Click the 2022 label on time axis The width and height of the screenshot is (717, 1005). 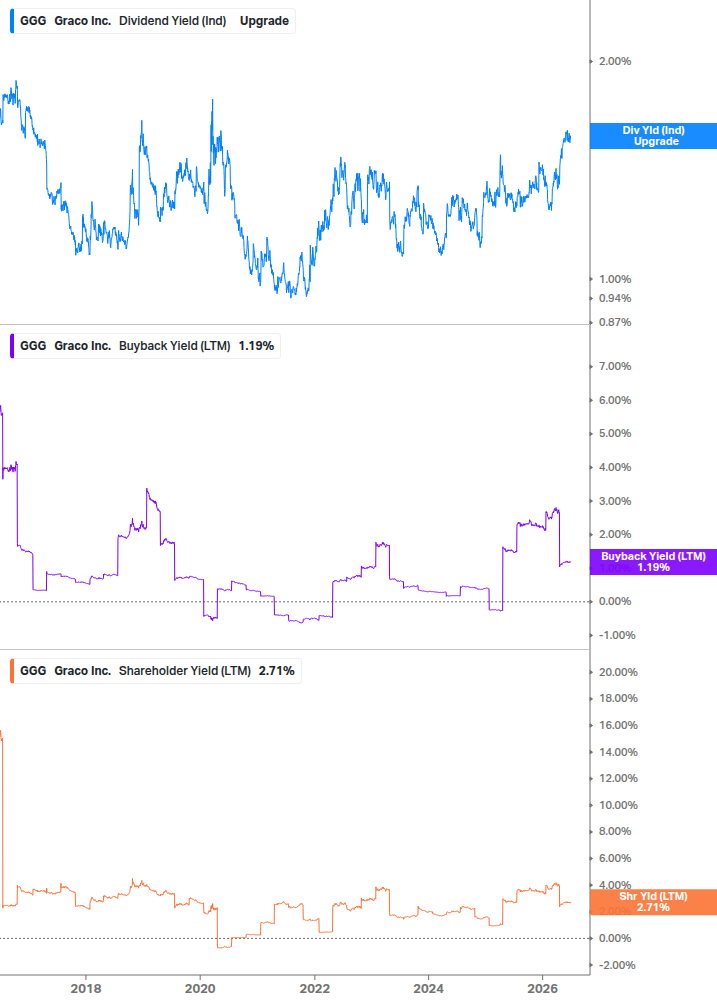click(315, 989)
